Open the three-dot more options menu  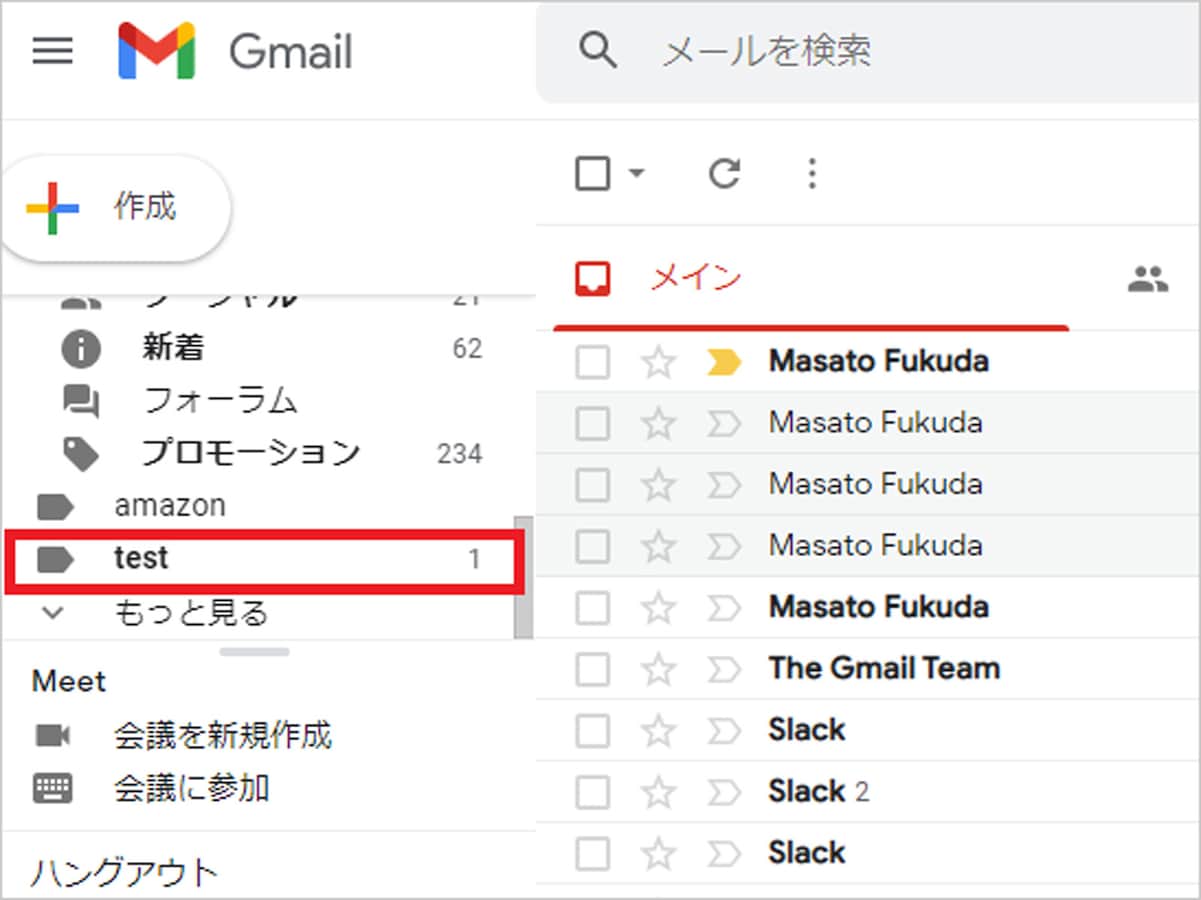point(812,174)
